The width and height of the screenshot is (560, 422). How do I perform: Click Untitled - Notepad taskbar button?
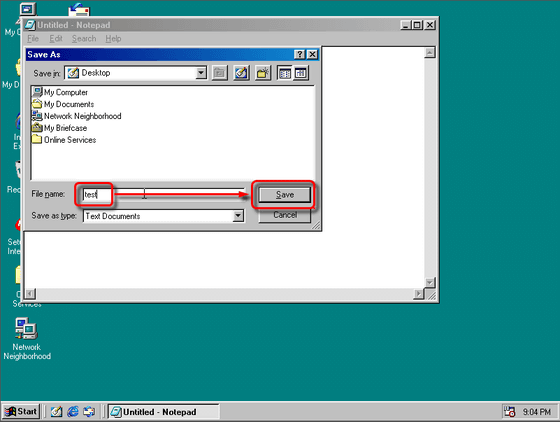[164, 412]
